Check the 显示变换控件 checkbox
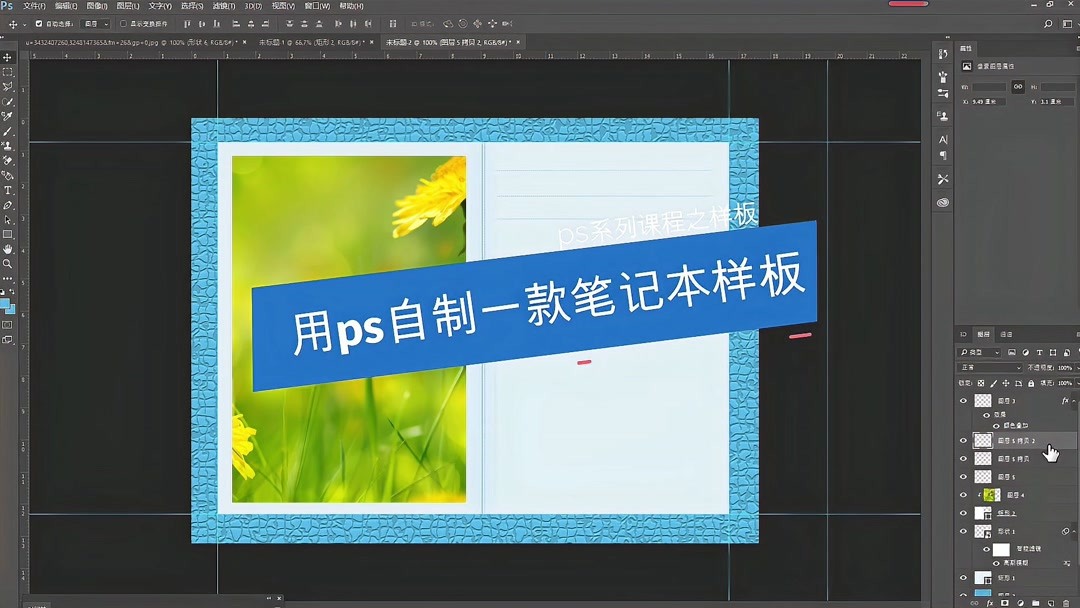Screen dimensions: 1080x608 (x=124, y=23)
